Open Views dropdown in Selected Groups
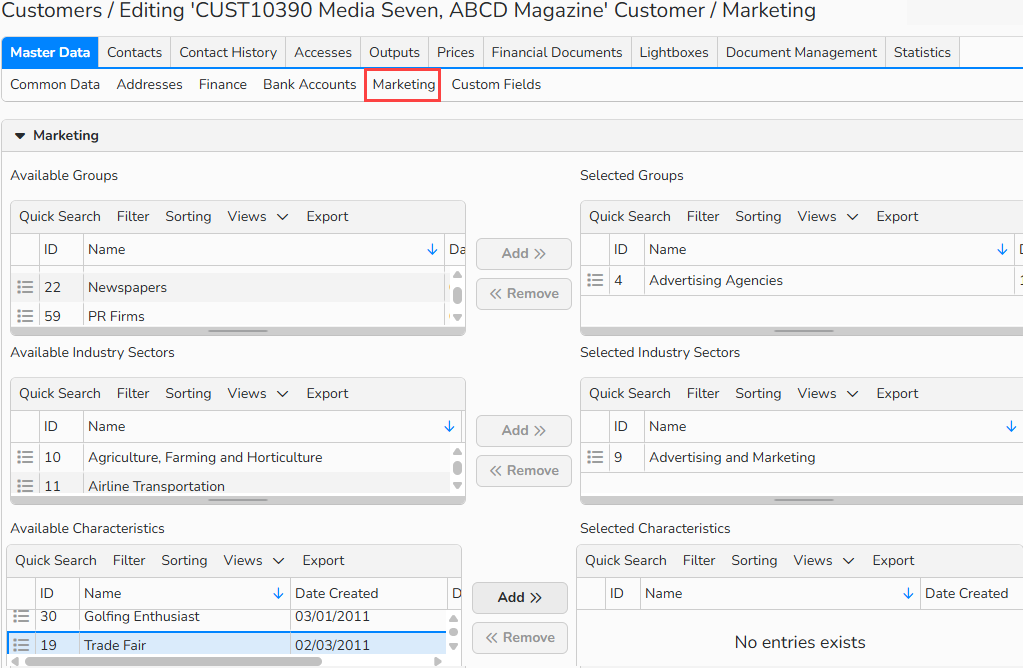 pyautogui.click(x=827, y=217)
